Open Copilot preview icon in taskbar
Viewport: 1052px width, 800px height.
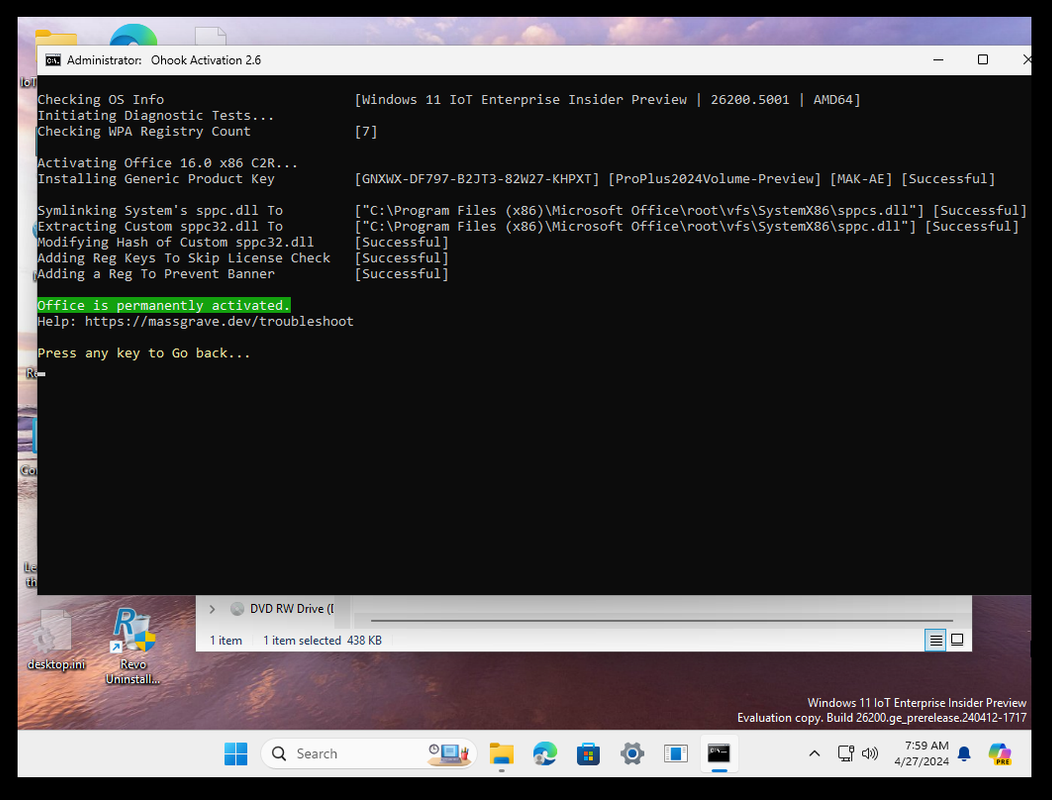[1000, 754]
